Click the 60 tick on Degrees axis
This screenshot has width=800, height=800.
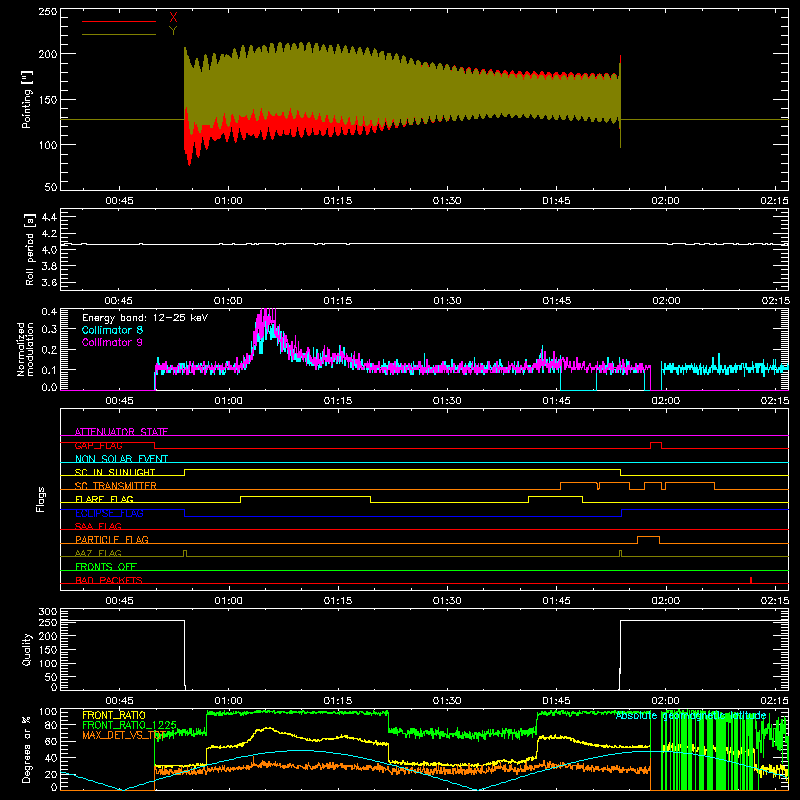(x=51, y=741)
